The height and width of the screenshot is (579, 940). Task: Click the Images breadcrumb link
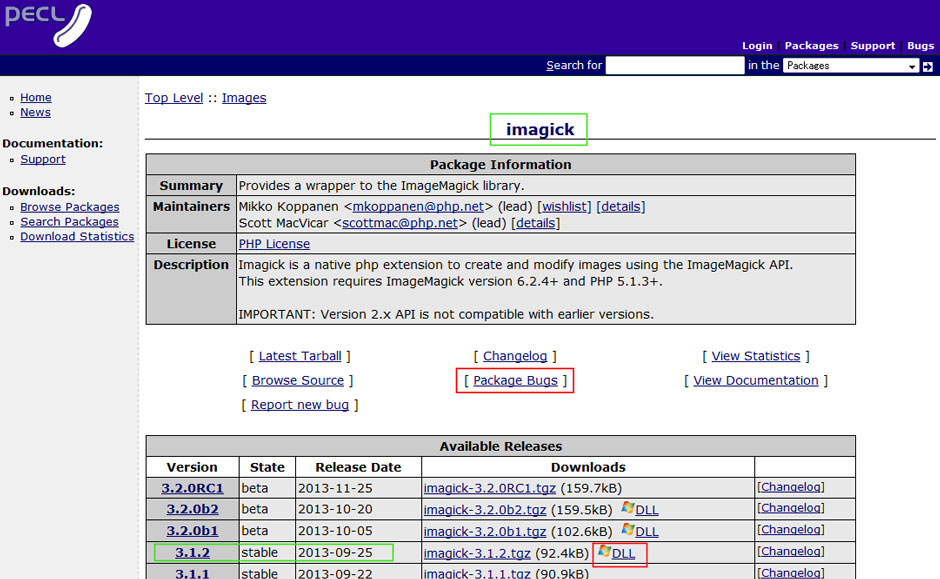[244, 98]
